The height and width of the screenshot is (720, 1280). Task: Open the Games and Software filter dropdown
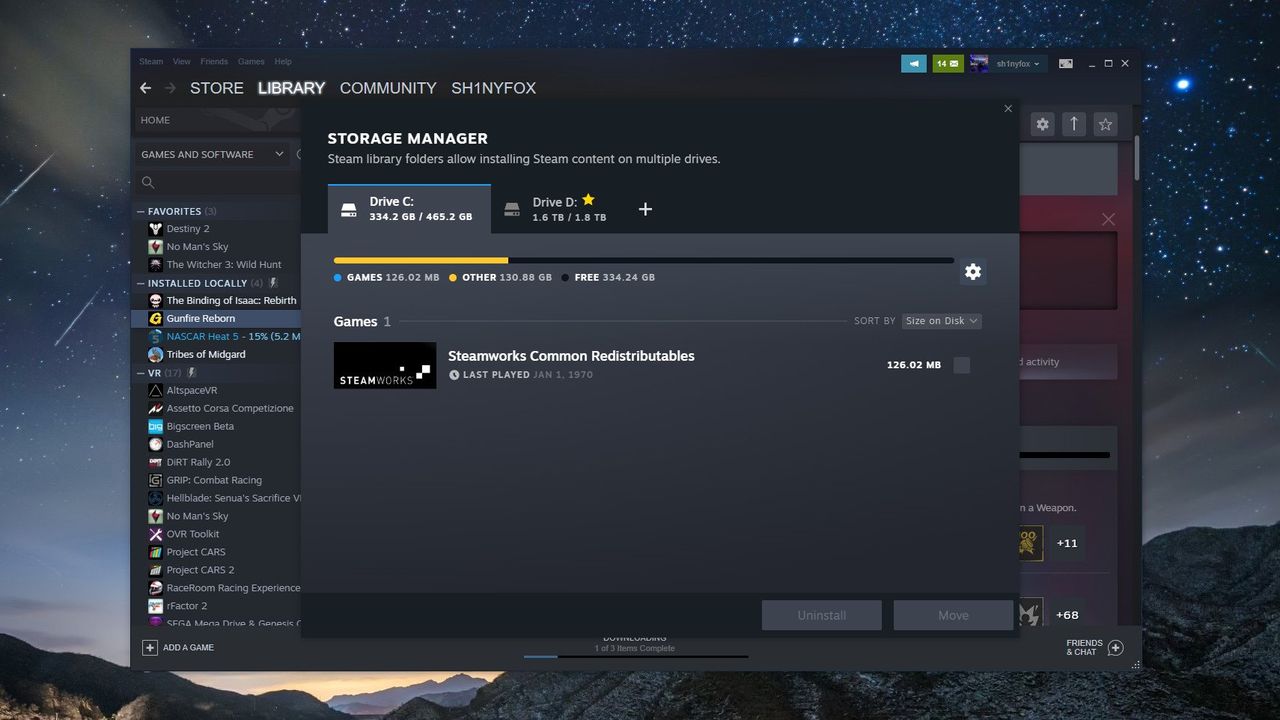tap(213, 154)
